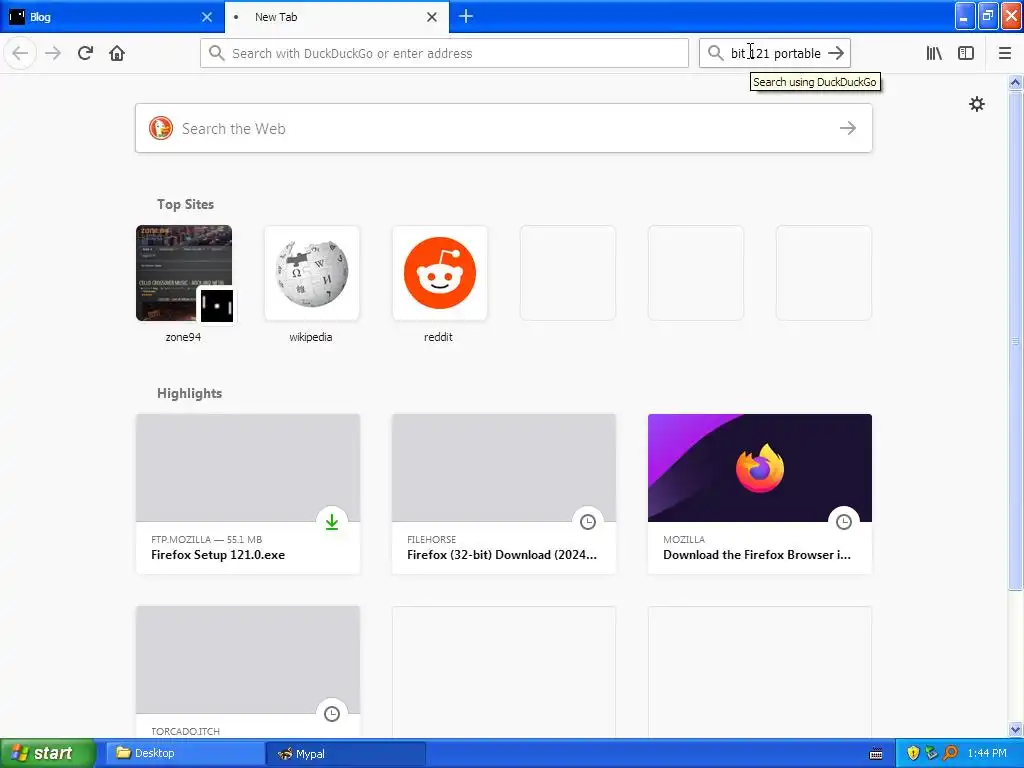Click the page scrollbar up arrow
This screenshot has height=768, width=1024.
1015,82
